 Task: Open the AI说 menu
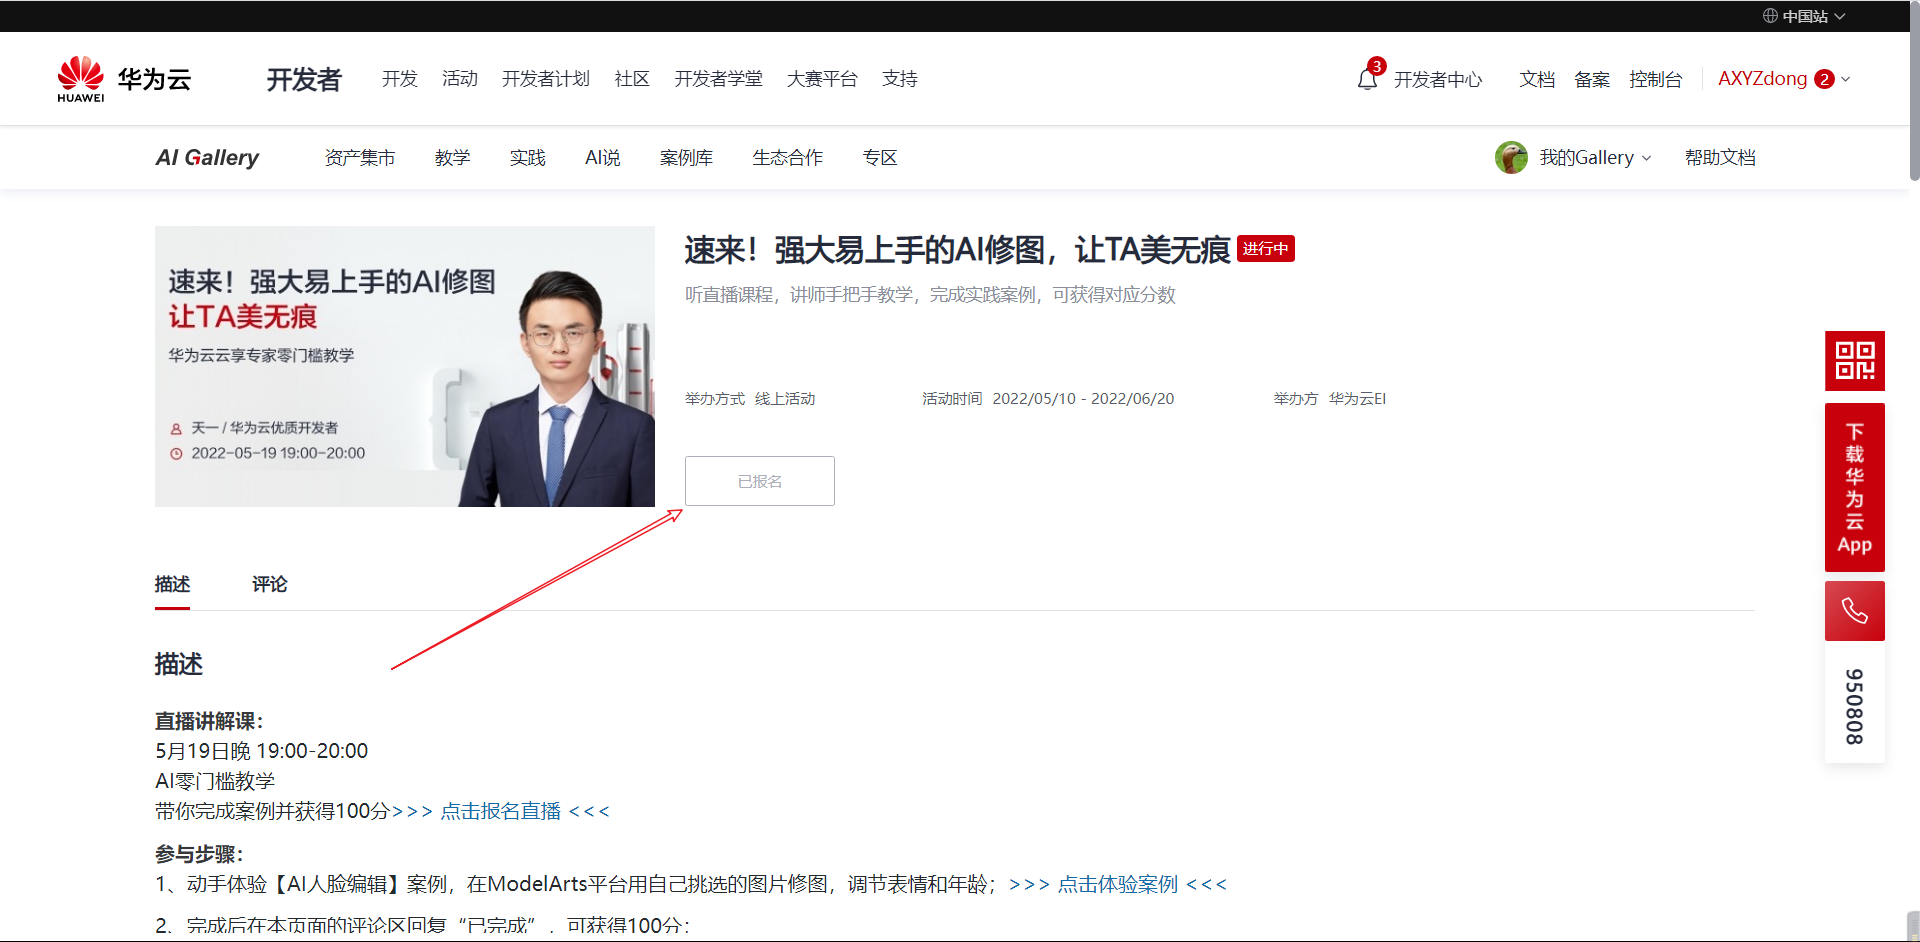pyautogui.click(x=603, y=158)
